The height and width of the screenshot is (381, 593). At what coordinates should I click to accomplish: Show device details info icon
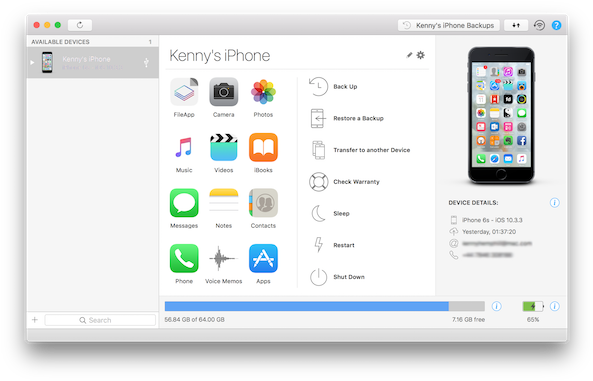pyautogui.click(x=554, y=203)
